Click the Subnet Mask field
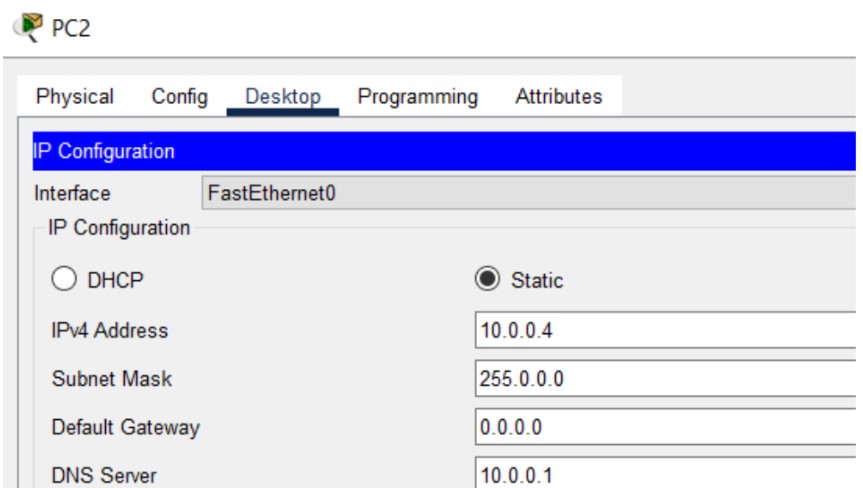The height and width of the screenshot is (488, 863). pos(665,378)
